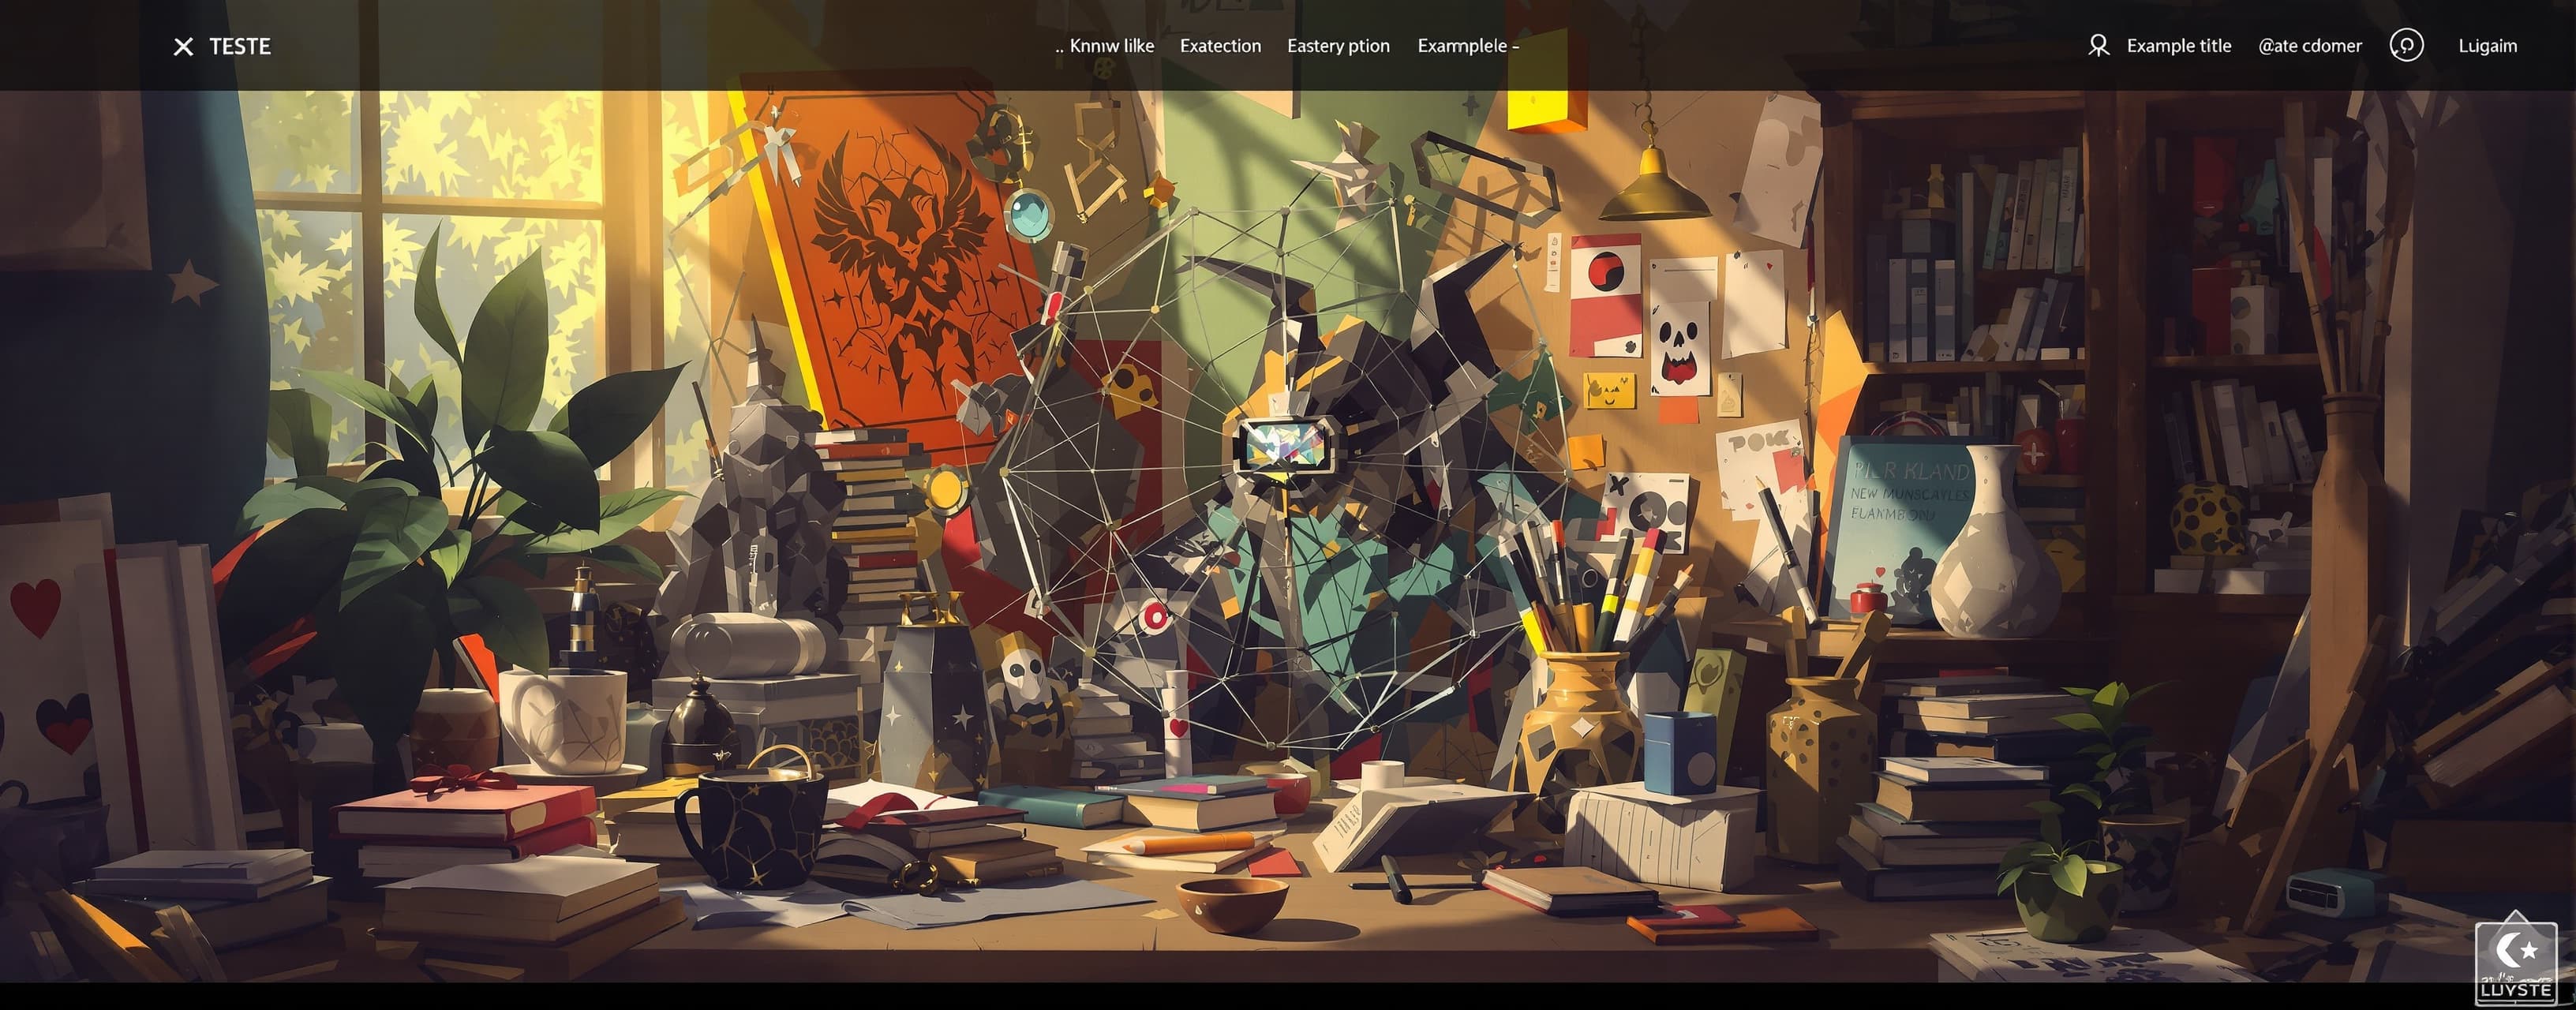Click the user profile icon
2576x1010 pixels.
point(2098,46)
